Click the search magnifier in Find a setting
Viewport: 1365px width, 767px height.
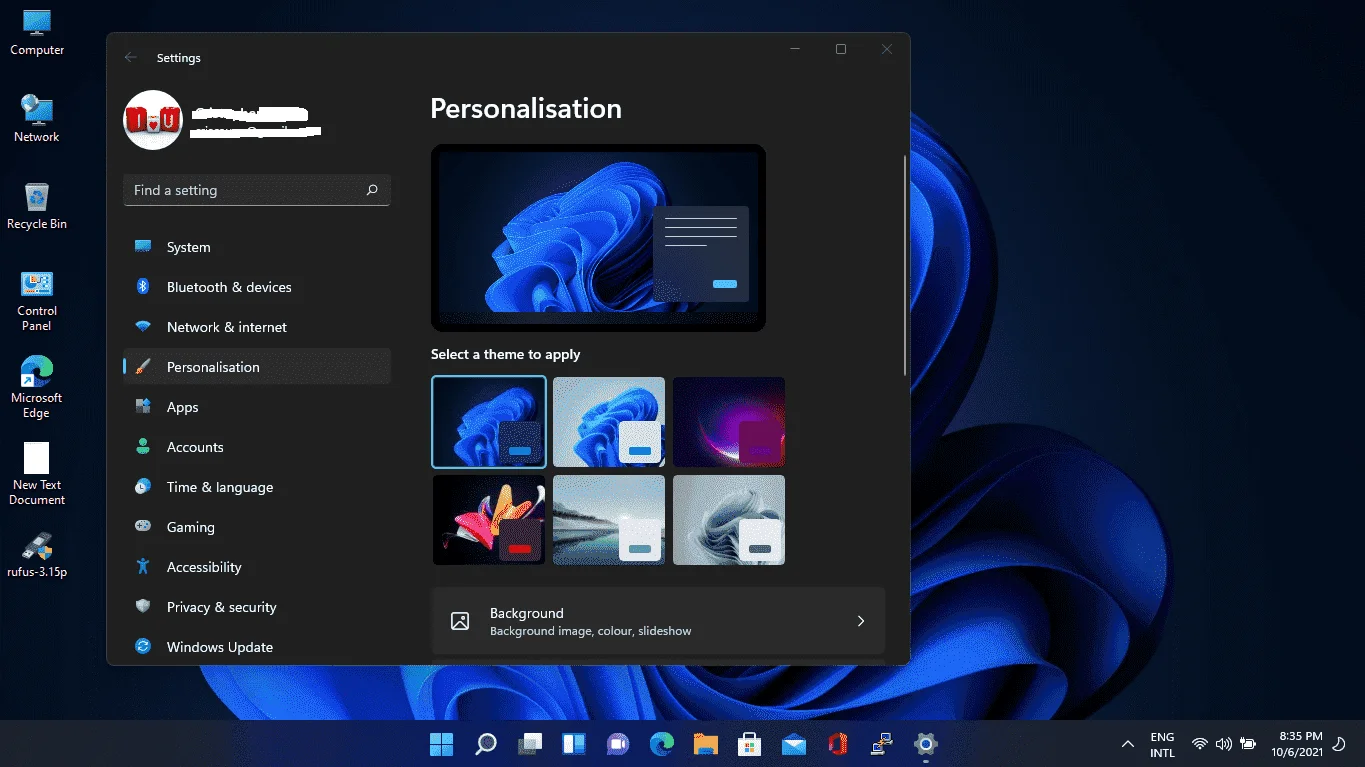(x=372, y=190)
